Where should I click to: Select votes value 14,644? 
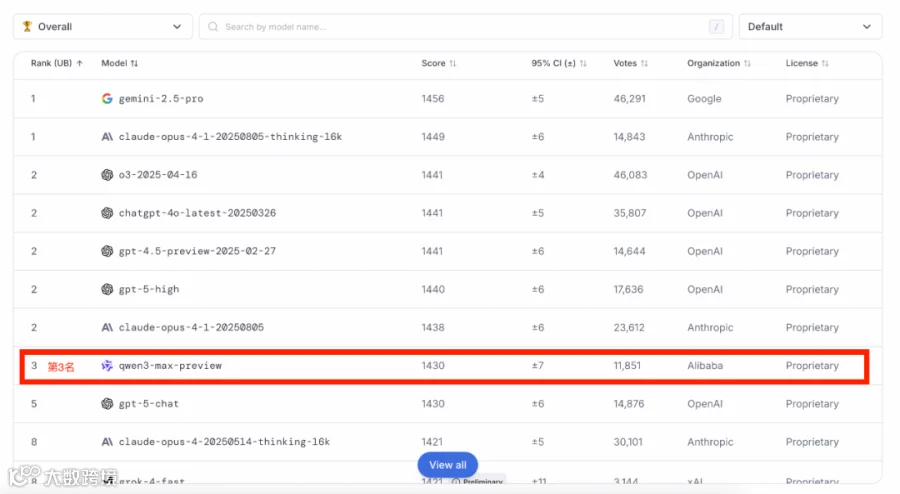[x=629, y=251]
